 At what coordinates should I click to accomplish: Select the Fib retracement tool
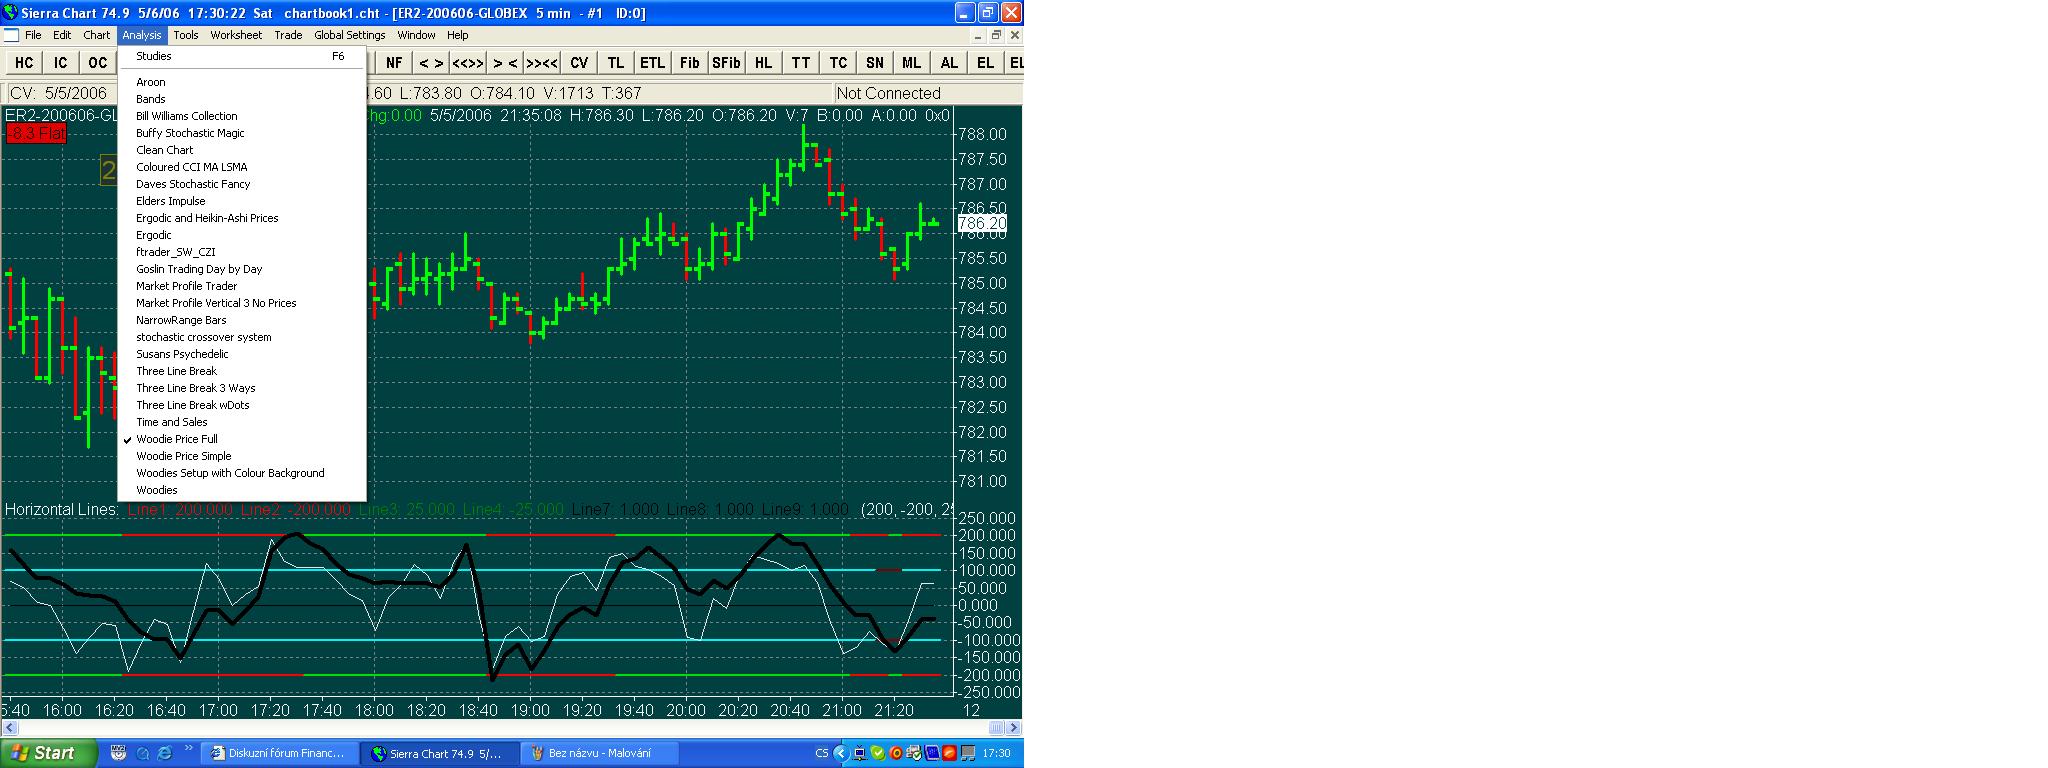click(689, 62)
